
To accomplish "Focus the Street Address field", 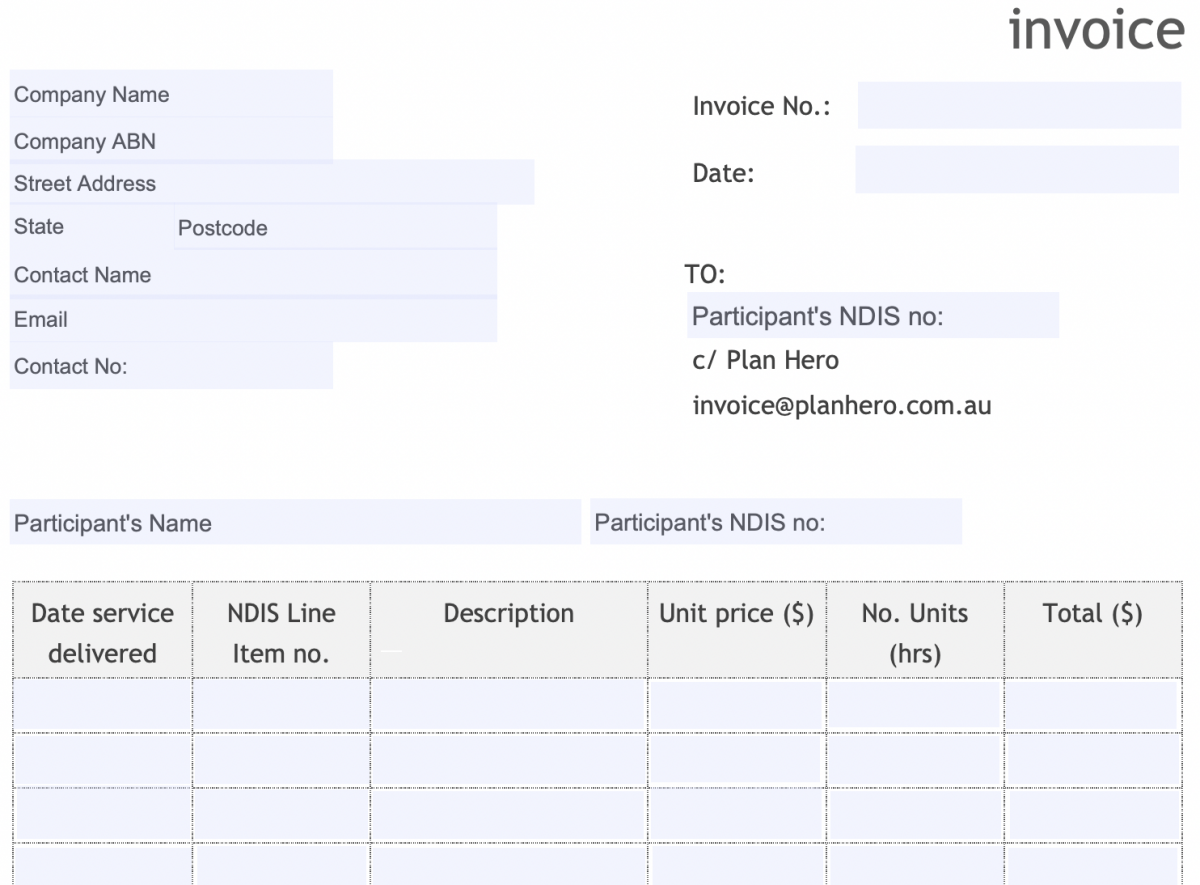I will pyautogui.click(x=272, y=183).
